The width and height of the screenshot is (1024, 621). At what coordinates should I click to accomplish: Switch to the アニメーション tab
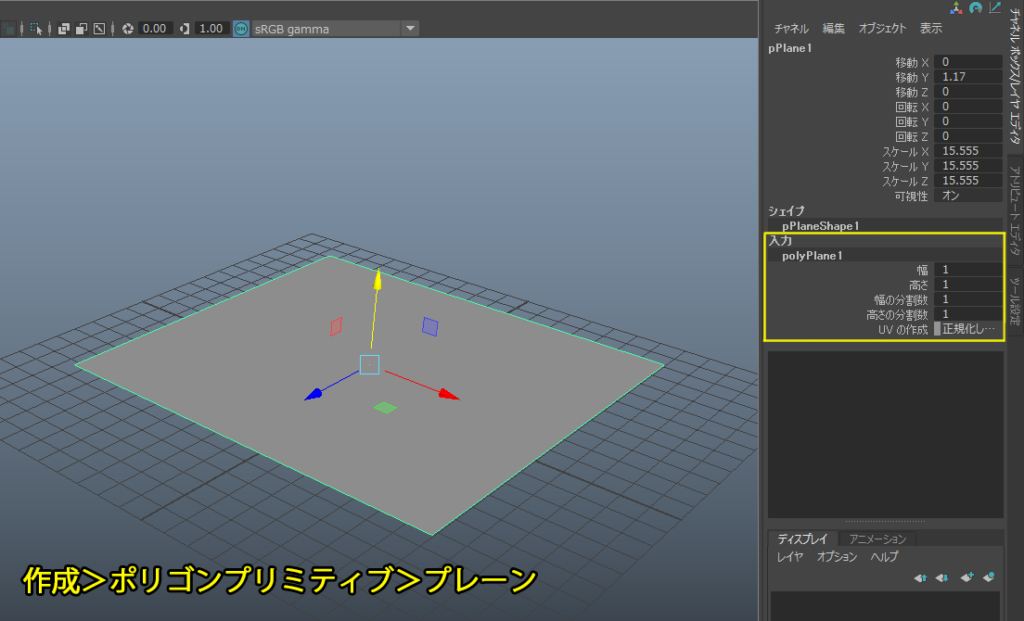(877, 539)
